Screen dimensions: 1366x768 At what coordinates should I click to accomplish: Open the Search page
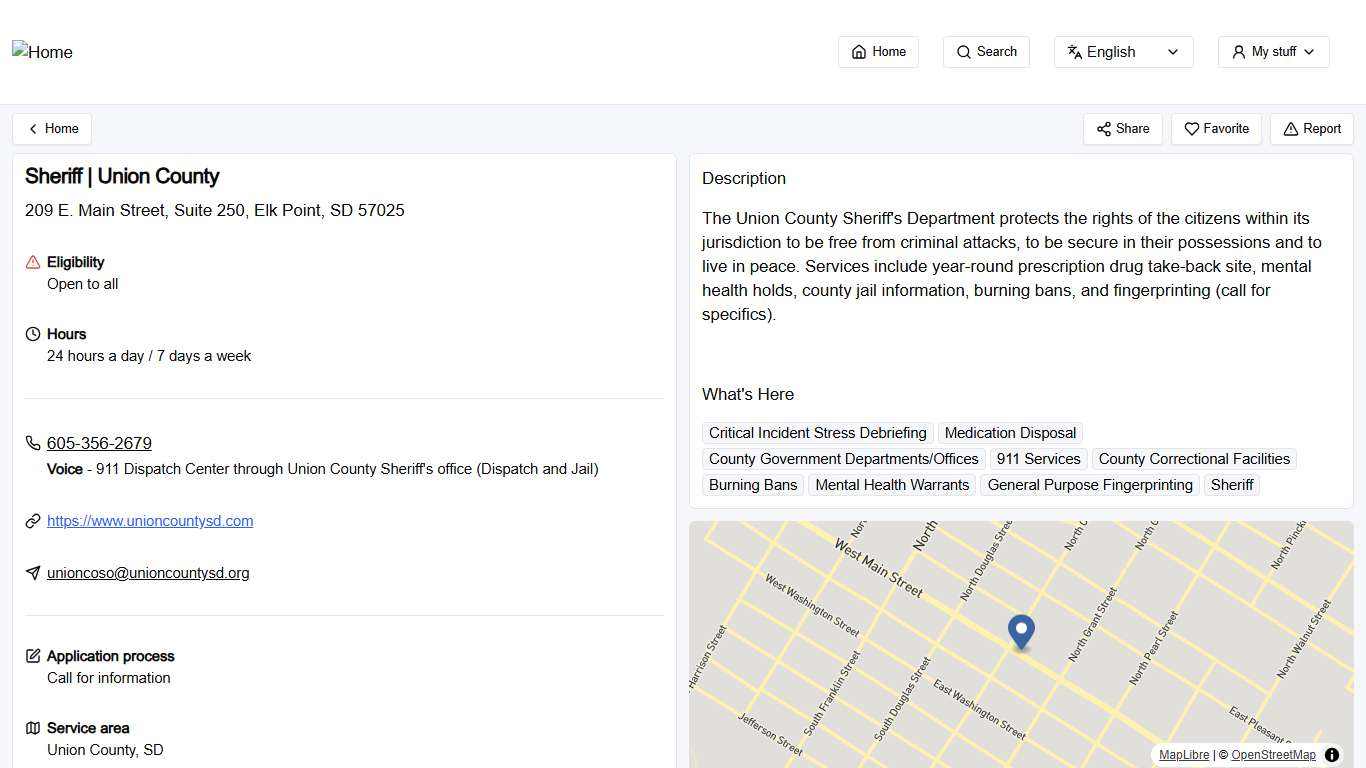pyautogui.click(x=986, y=52)
